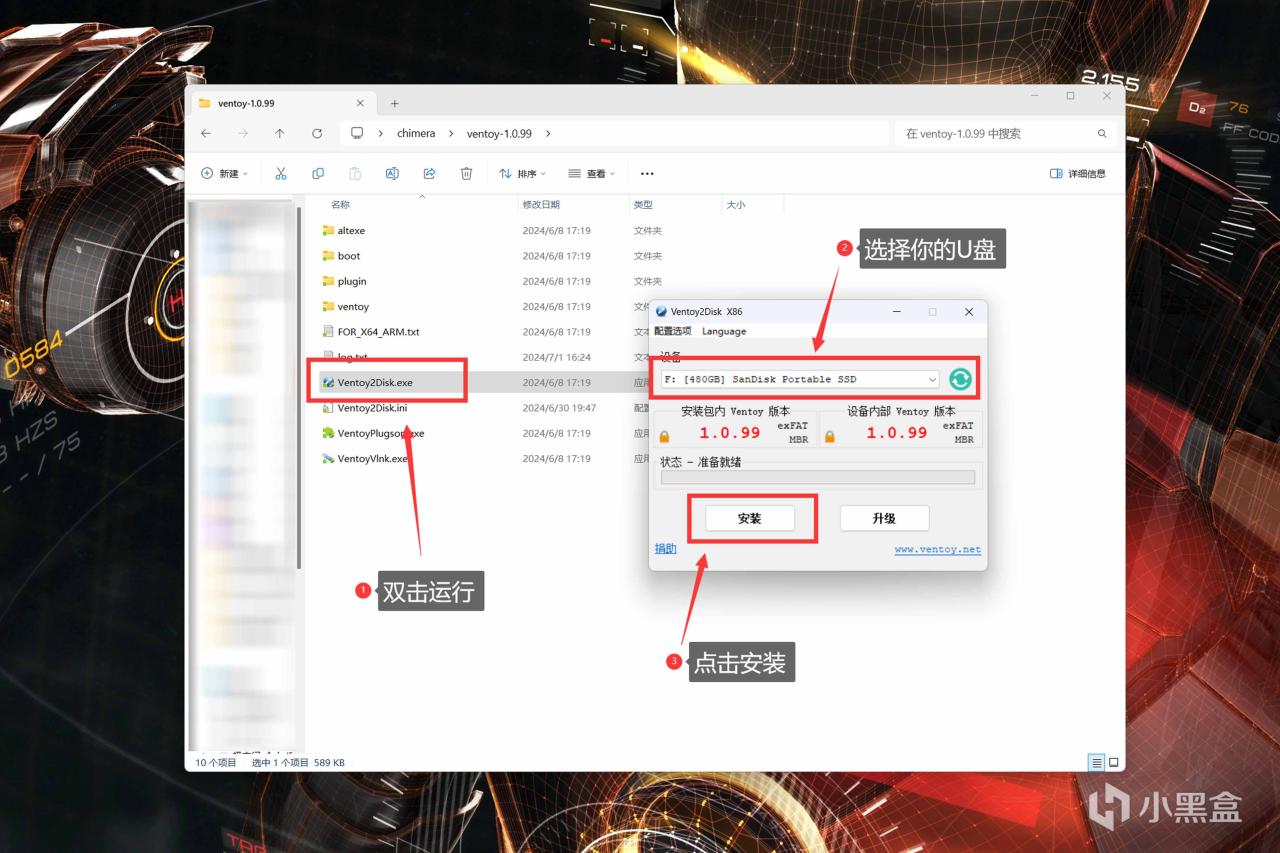The height and width of the screenshot is (853, 1280).
Task: Switch to large thumbnails view in status bar
Action: click(1113, 763)
